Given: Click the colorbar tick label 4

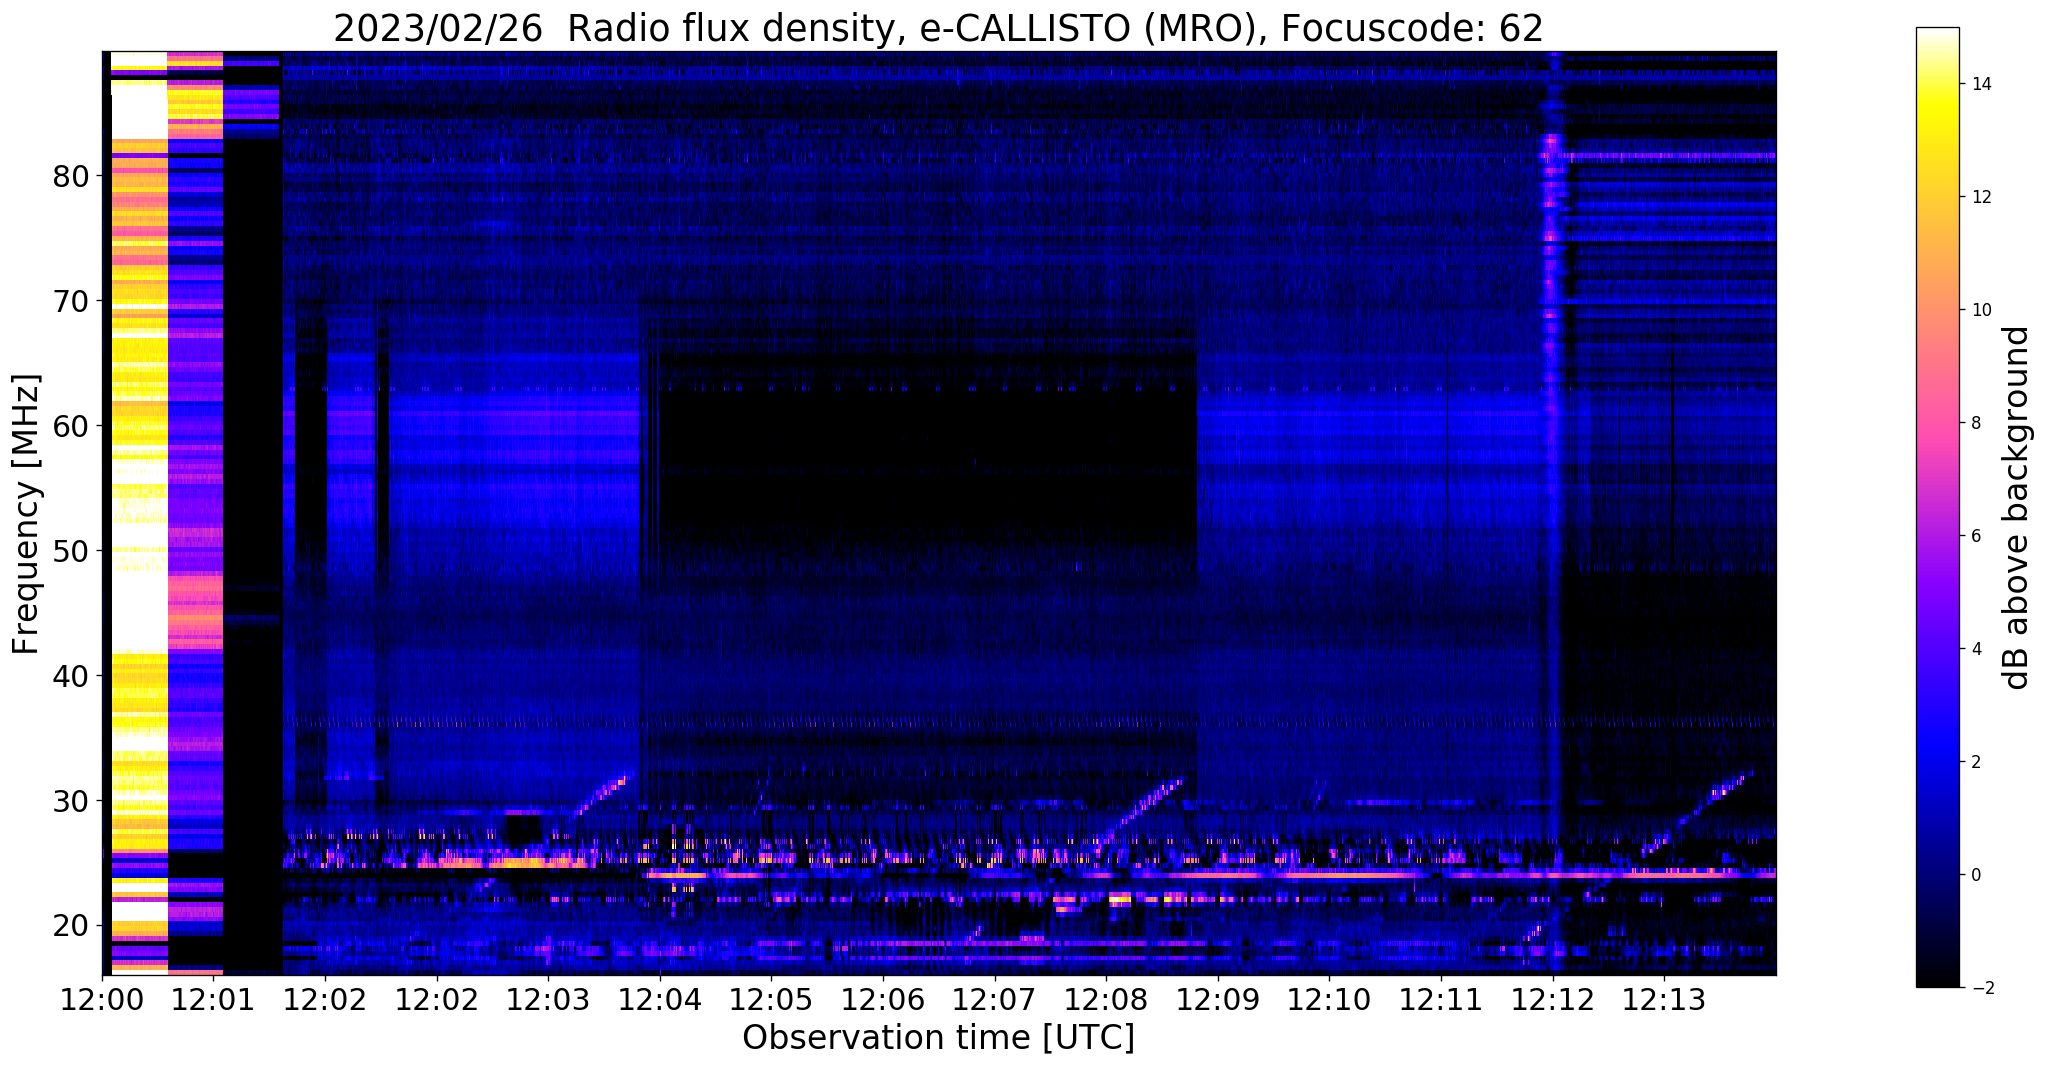Looking at the screenshot, I should (x=1975, y=649).
